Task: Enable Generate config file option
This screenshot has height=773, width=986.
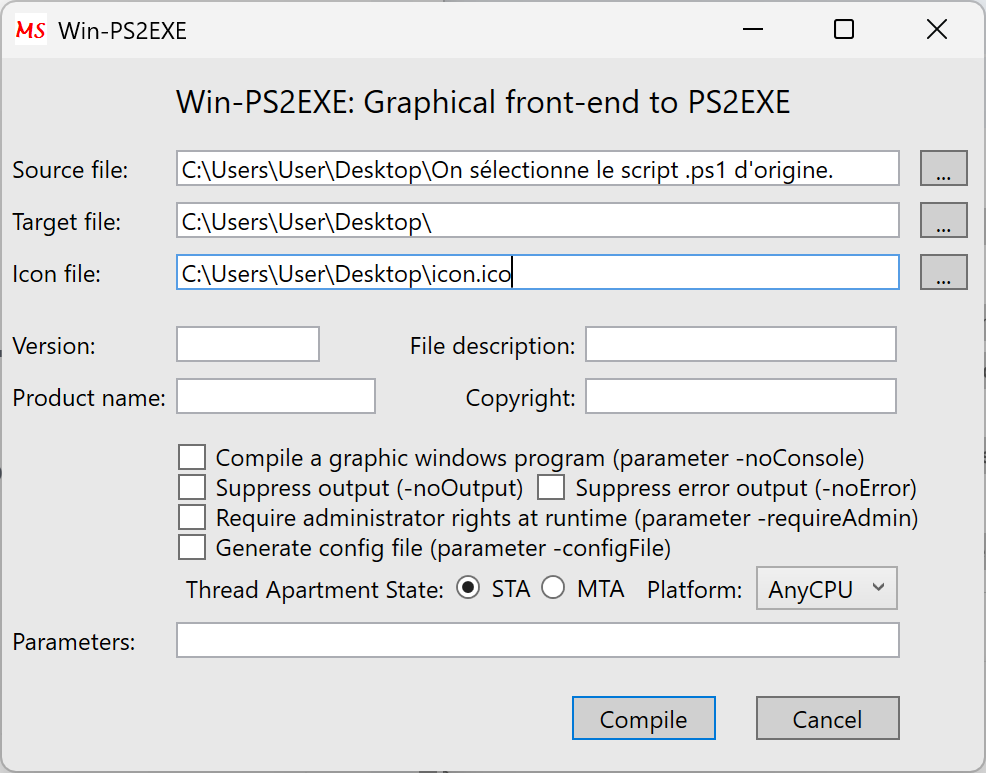Action: pos(191,547)
